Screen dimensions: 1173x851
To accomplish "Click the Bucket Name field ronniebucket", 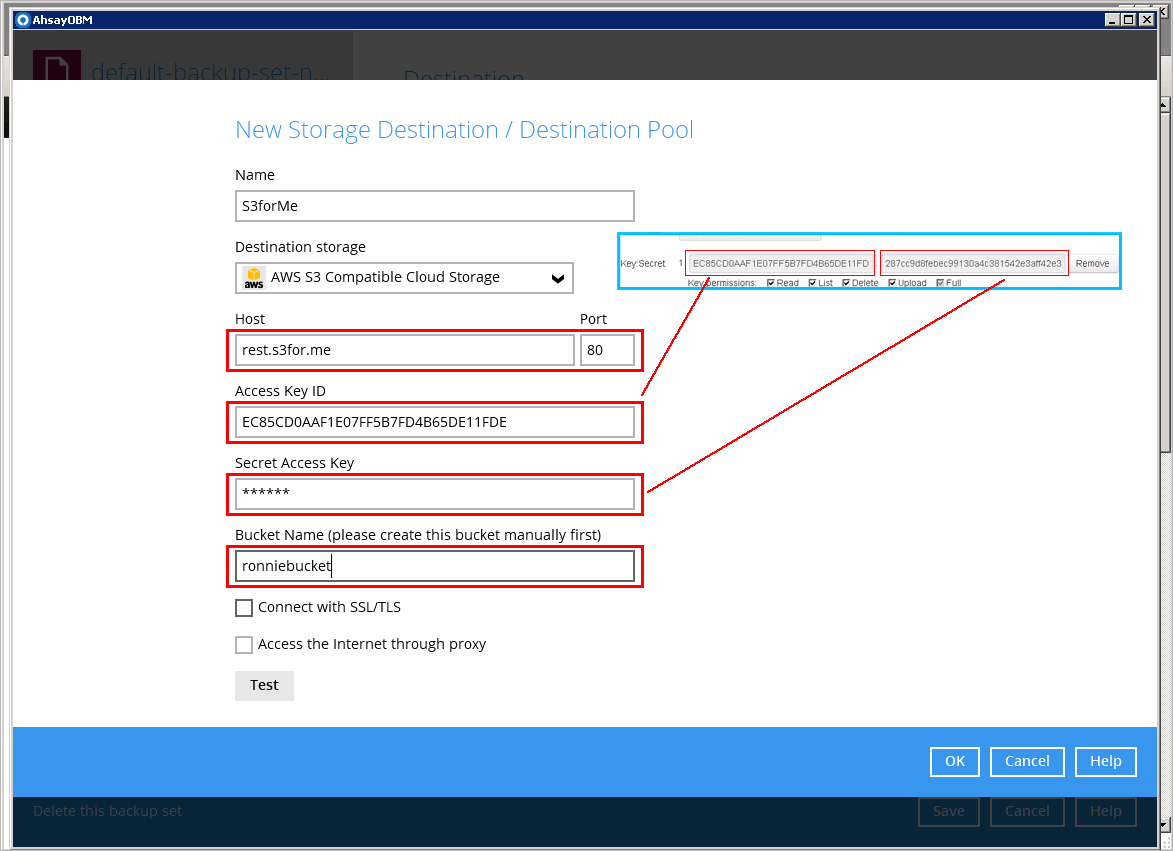I will point(435,566).
